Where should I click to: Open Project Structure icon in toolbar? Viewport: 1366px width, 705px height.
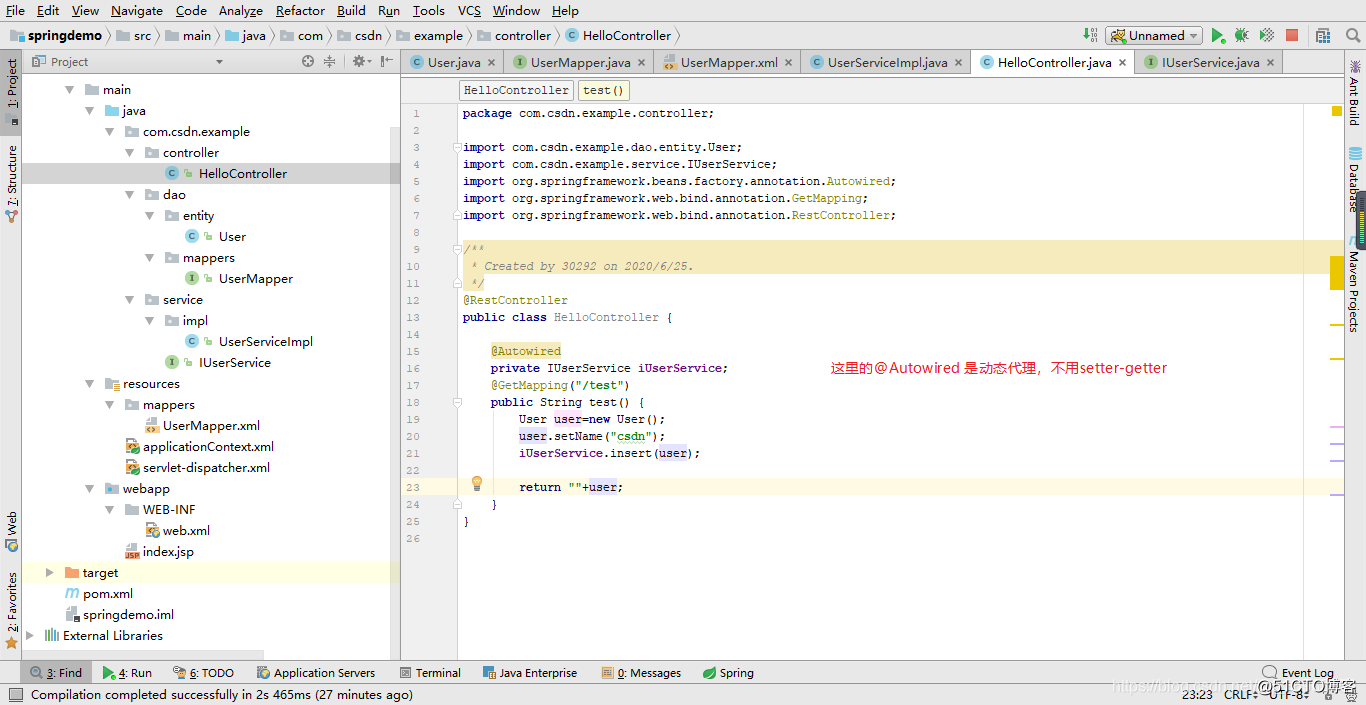tap(1324, 35)
